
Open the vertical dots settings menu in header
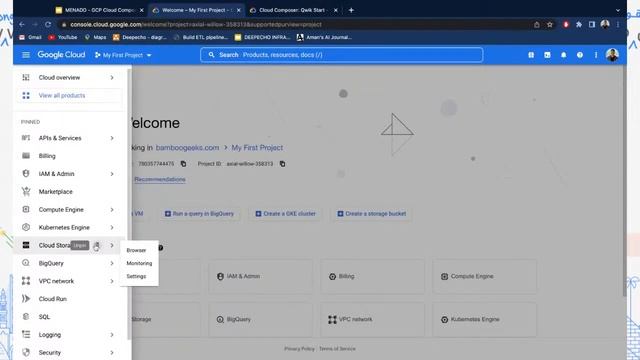click(596, 55)
